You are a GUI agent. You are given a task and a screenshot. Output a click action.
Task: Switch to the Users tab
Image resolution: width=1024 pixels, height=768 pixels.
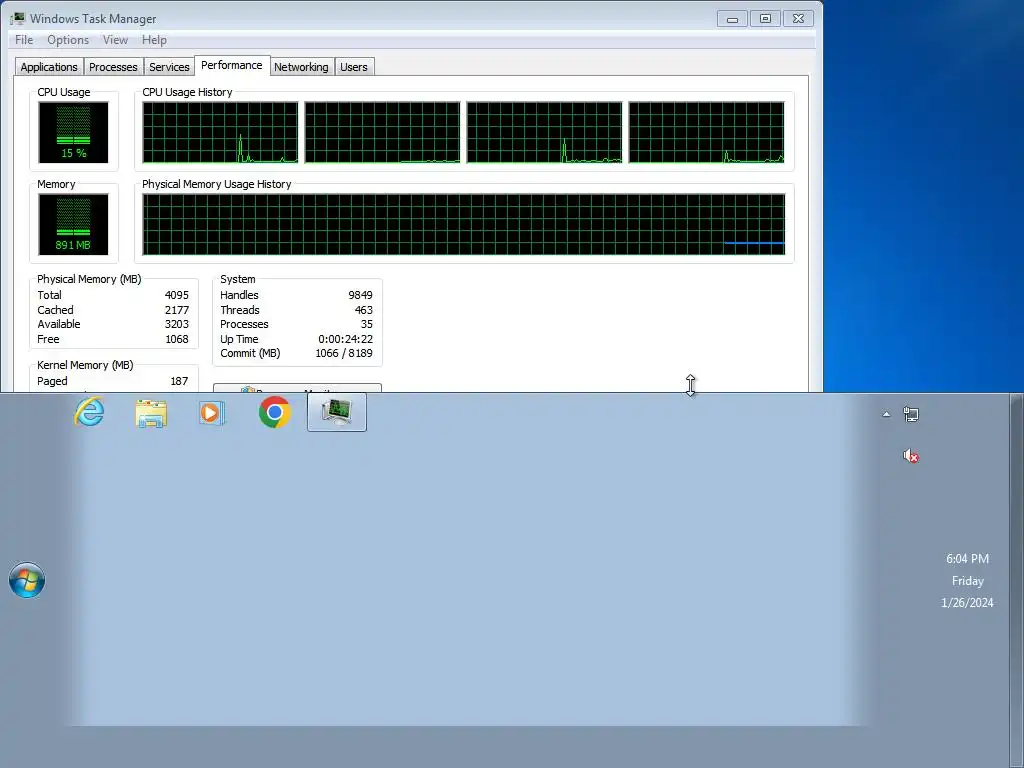click(354, 67)
